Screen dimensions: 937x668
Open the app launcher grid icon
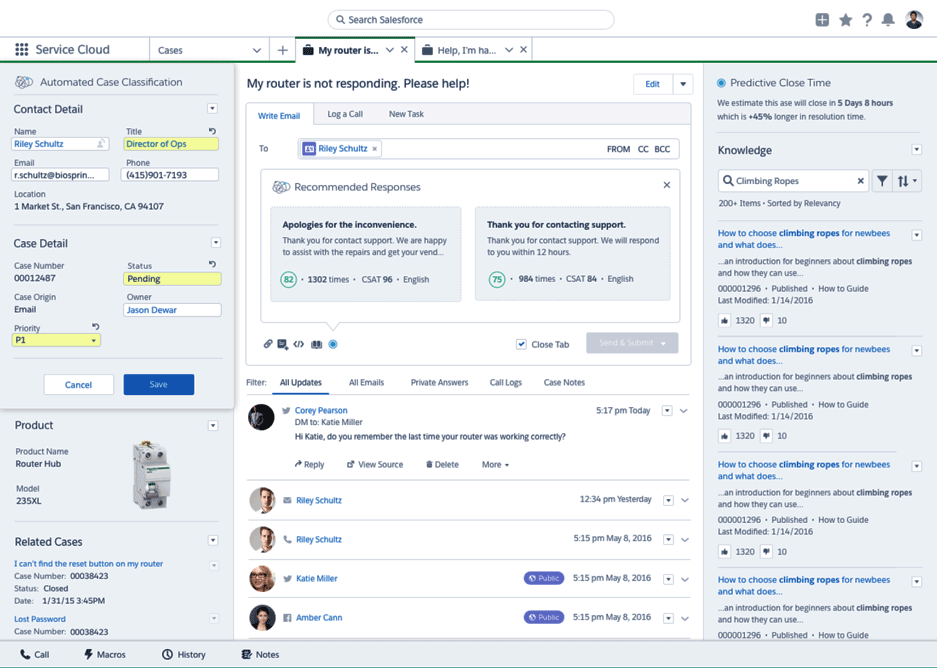tap(20, 49)
